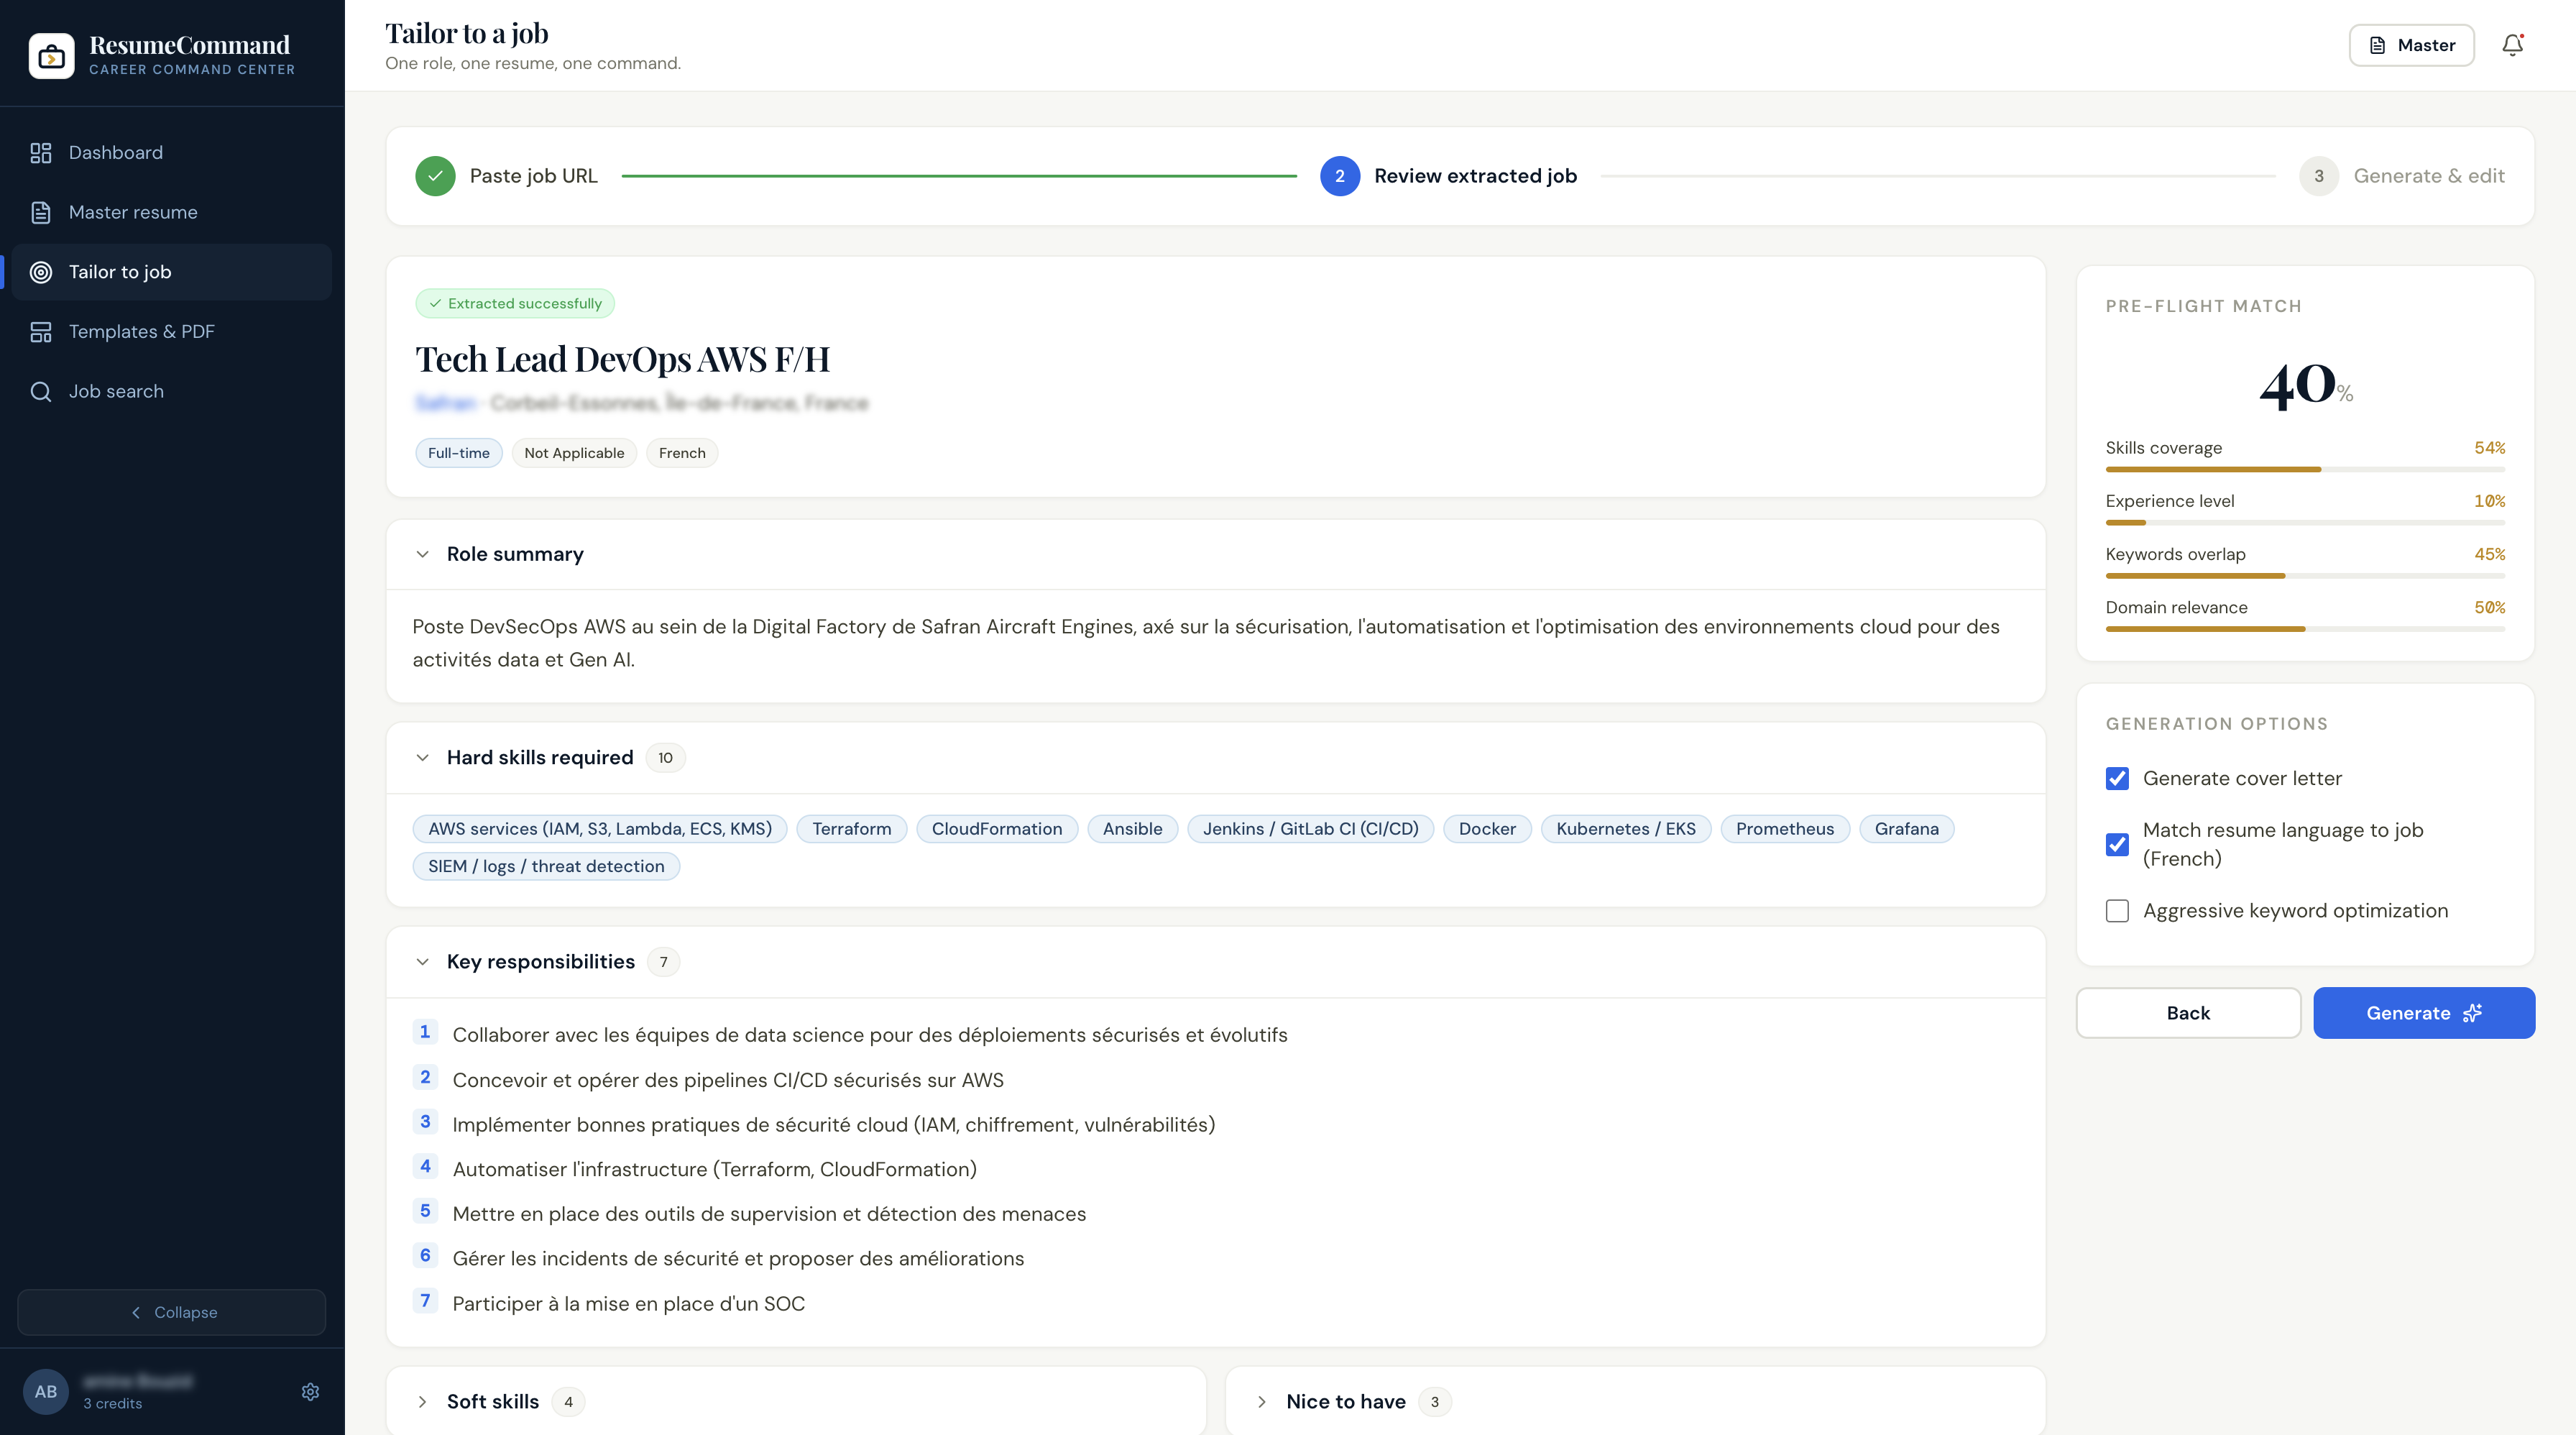Click the completed Paste job URL checkmark
This screenshot has height=1435, width=2576.
(435, 176)
